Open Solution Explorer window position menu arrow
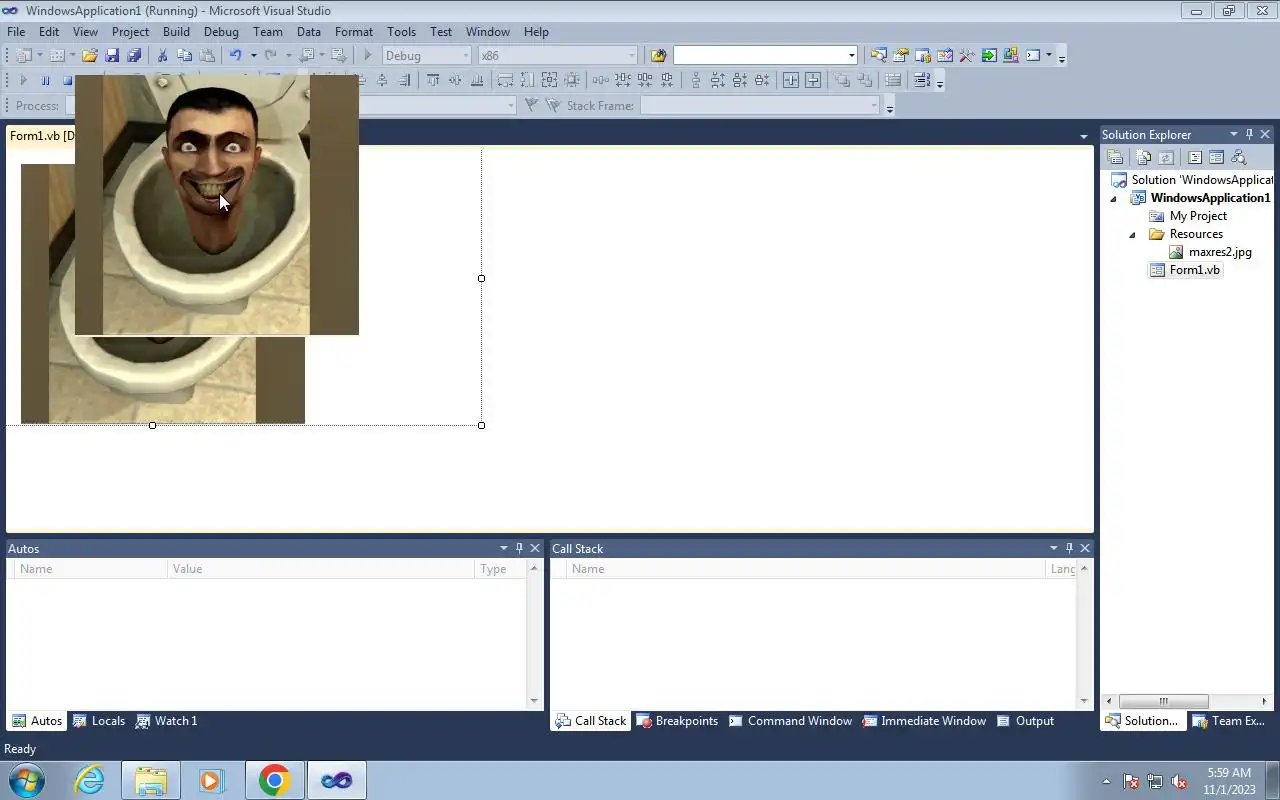 pyautogui.click(x=1233, y=134)
